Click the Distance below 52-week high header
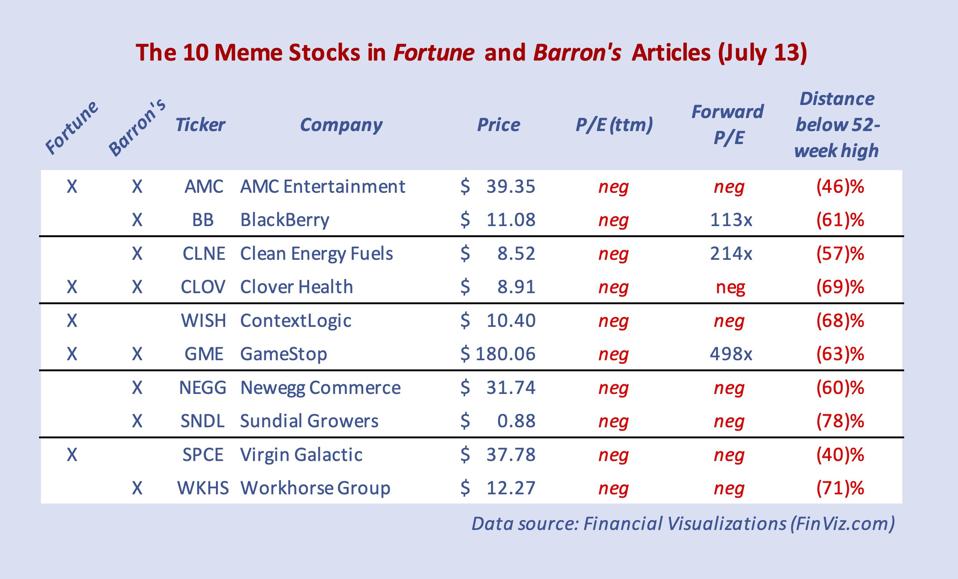 tap(838, 125)
